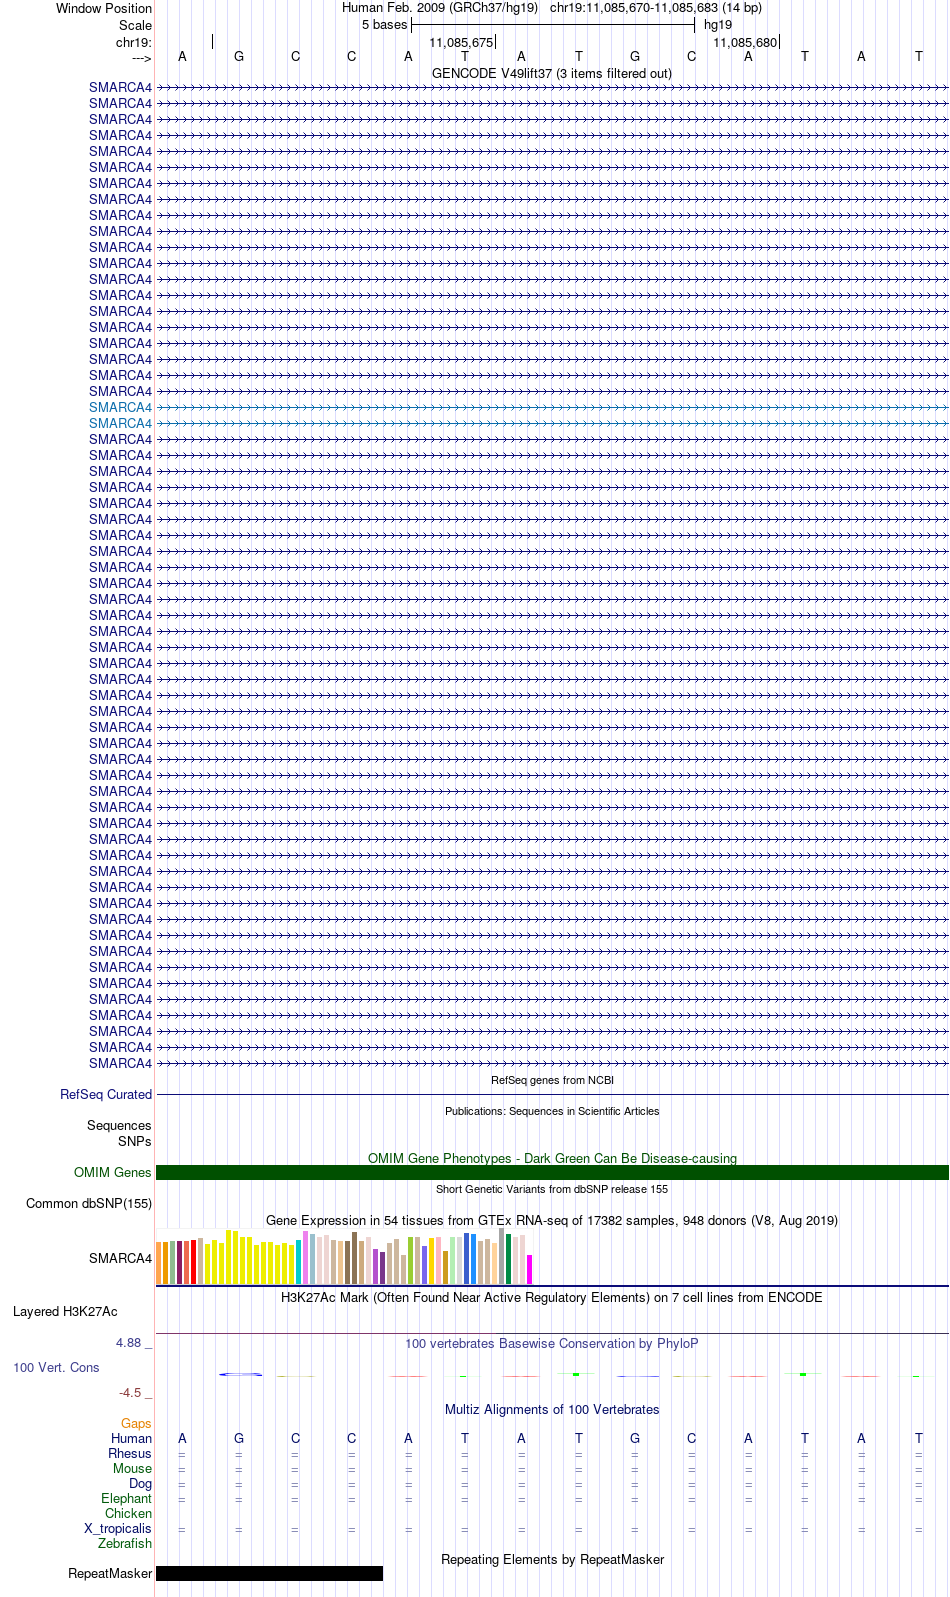Screen dimensions: 950x1597
Task: Click 'Short Genetic Variants from dbSNP release 155'
Action: (552, 1189)
